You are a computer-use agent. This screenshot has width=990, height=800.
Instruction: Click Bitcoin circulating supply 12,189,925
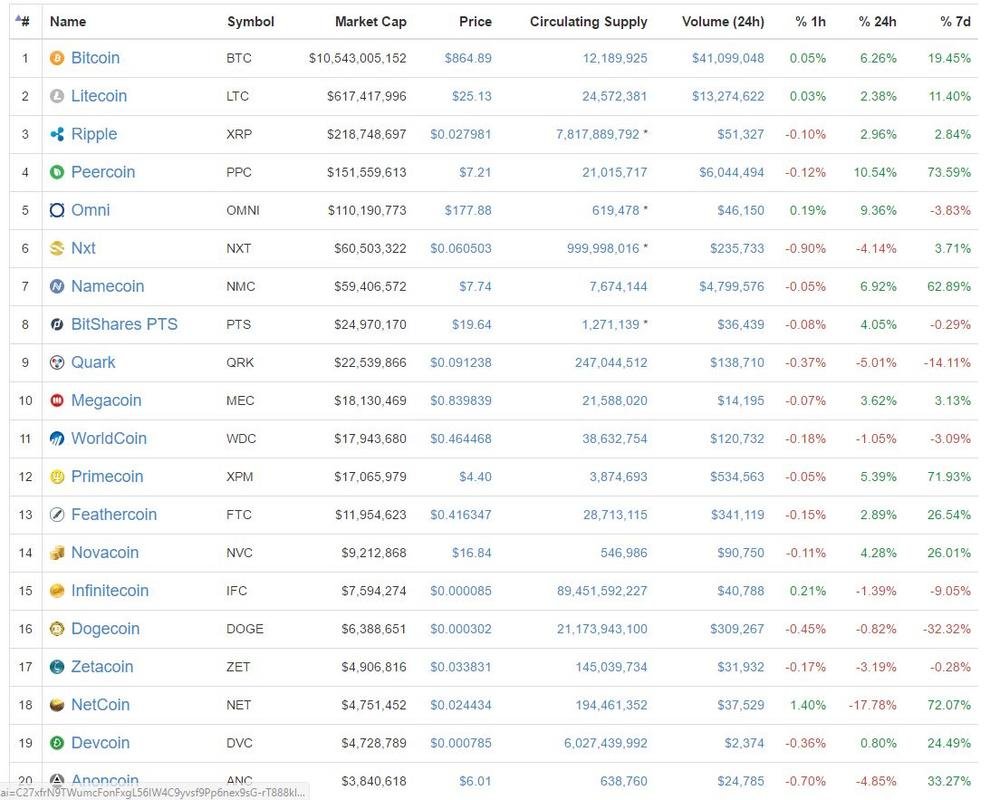(615, 58)
